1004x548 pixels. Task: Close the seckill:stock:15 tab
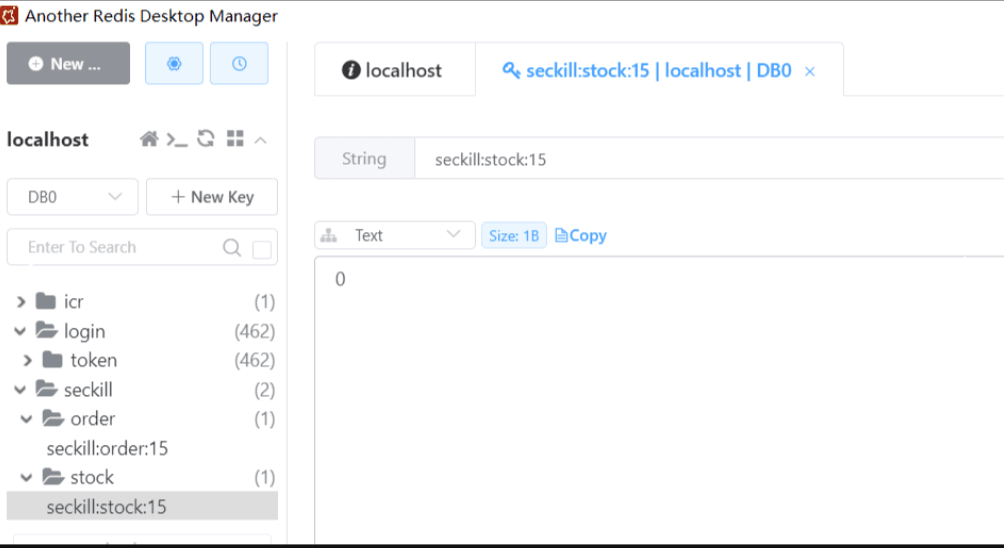click(x=810, y=71)
